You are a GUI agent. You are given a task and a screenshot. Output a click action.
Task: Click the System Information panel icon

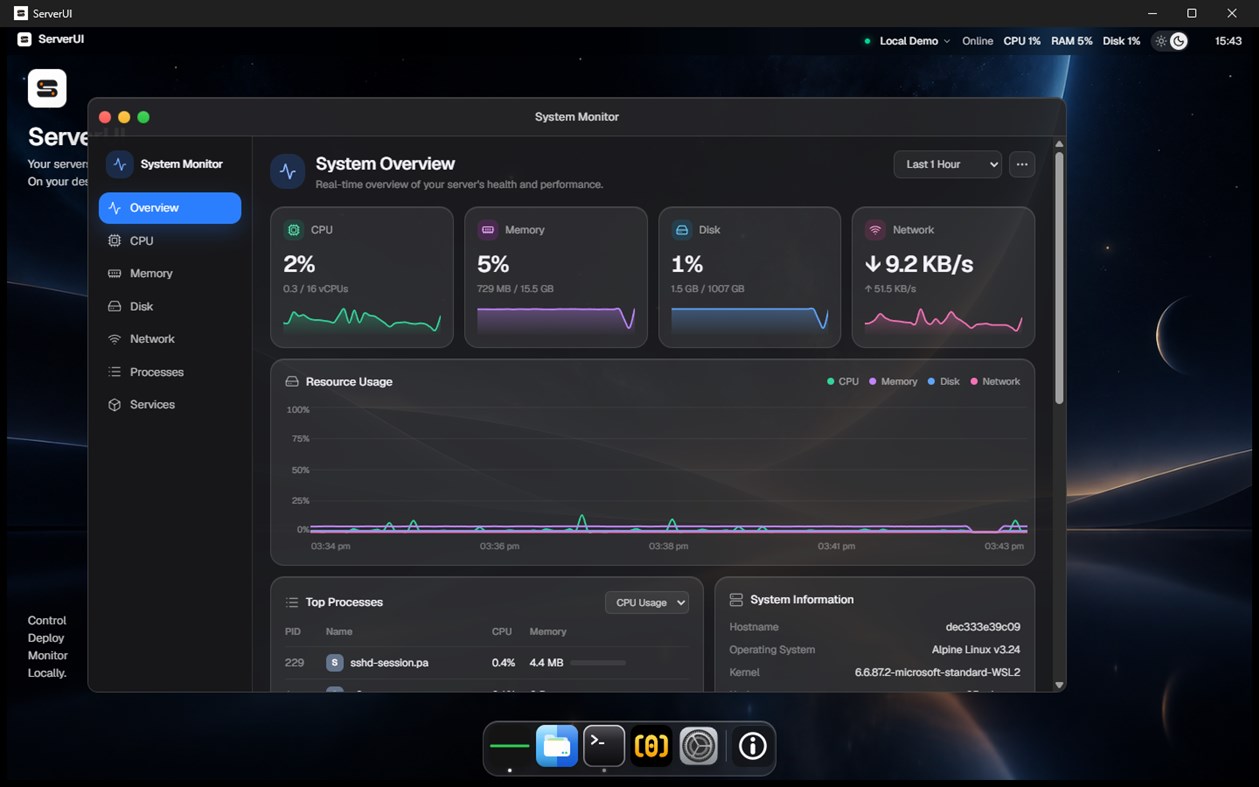(736, 600)
